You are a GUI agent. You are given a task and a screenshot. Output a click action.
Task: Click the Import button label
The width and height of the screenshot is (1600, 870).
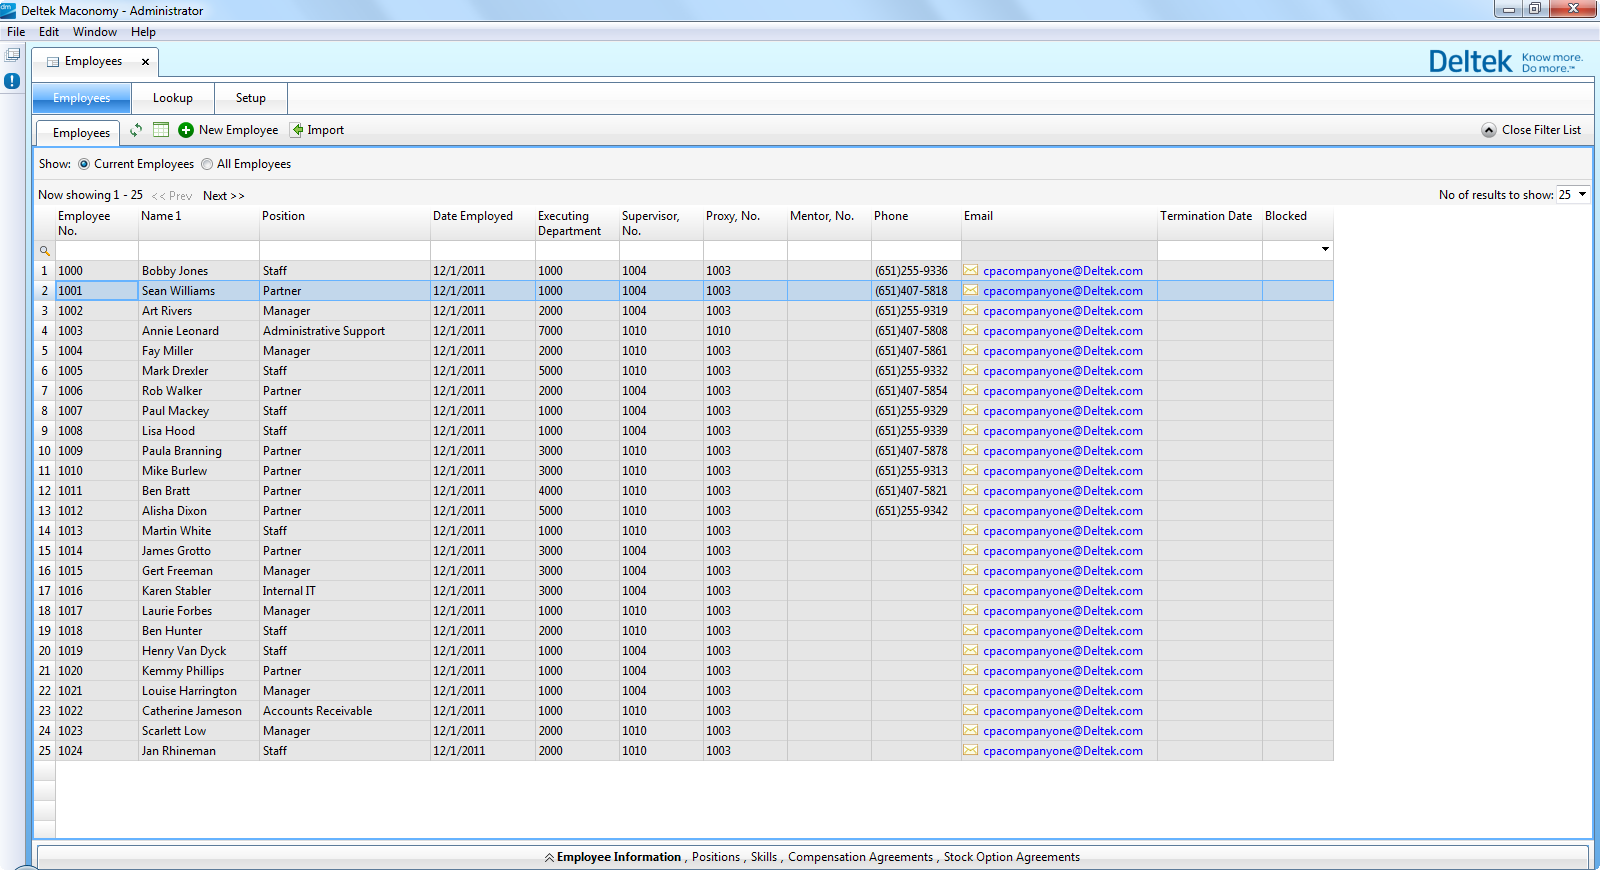[326, 130]
